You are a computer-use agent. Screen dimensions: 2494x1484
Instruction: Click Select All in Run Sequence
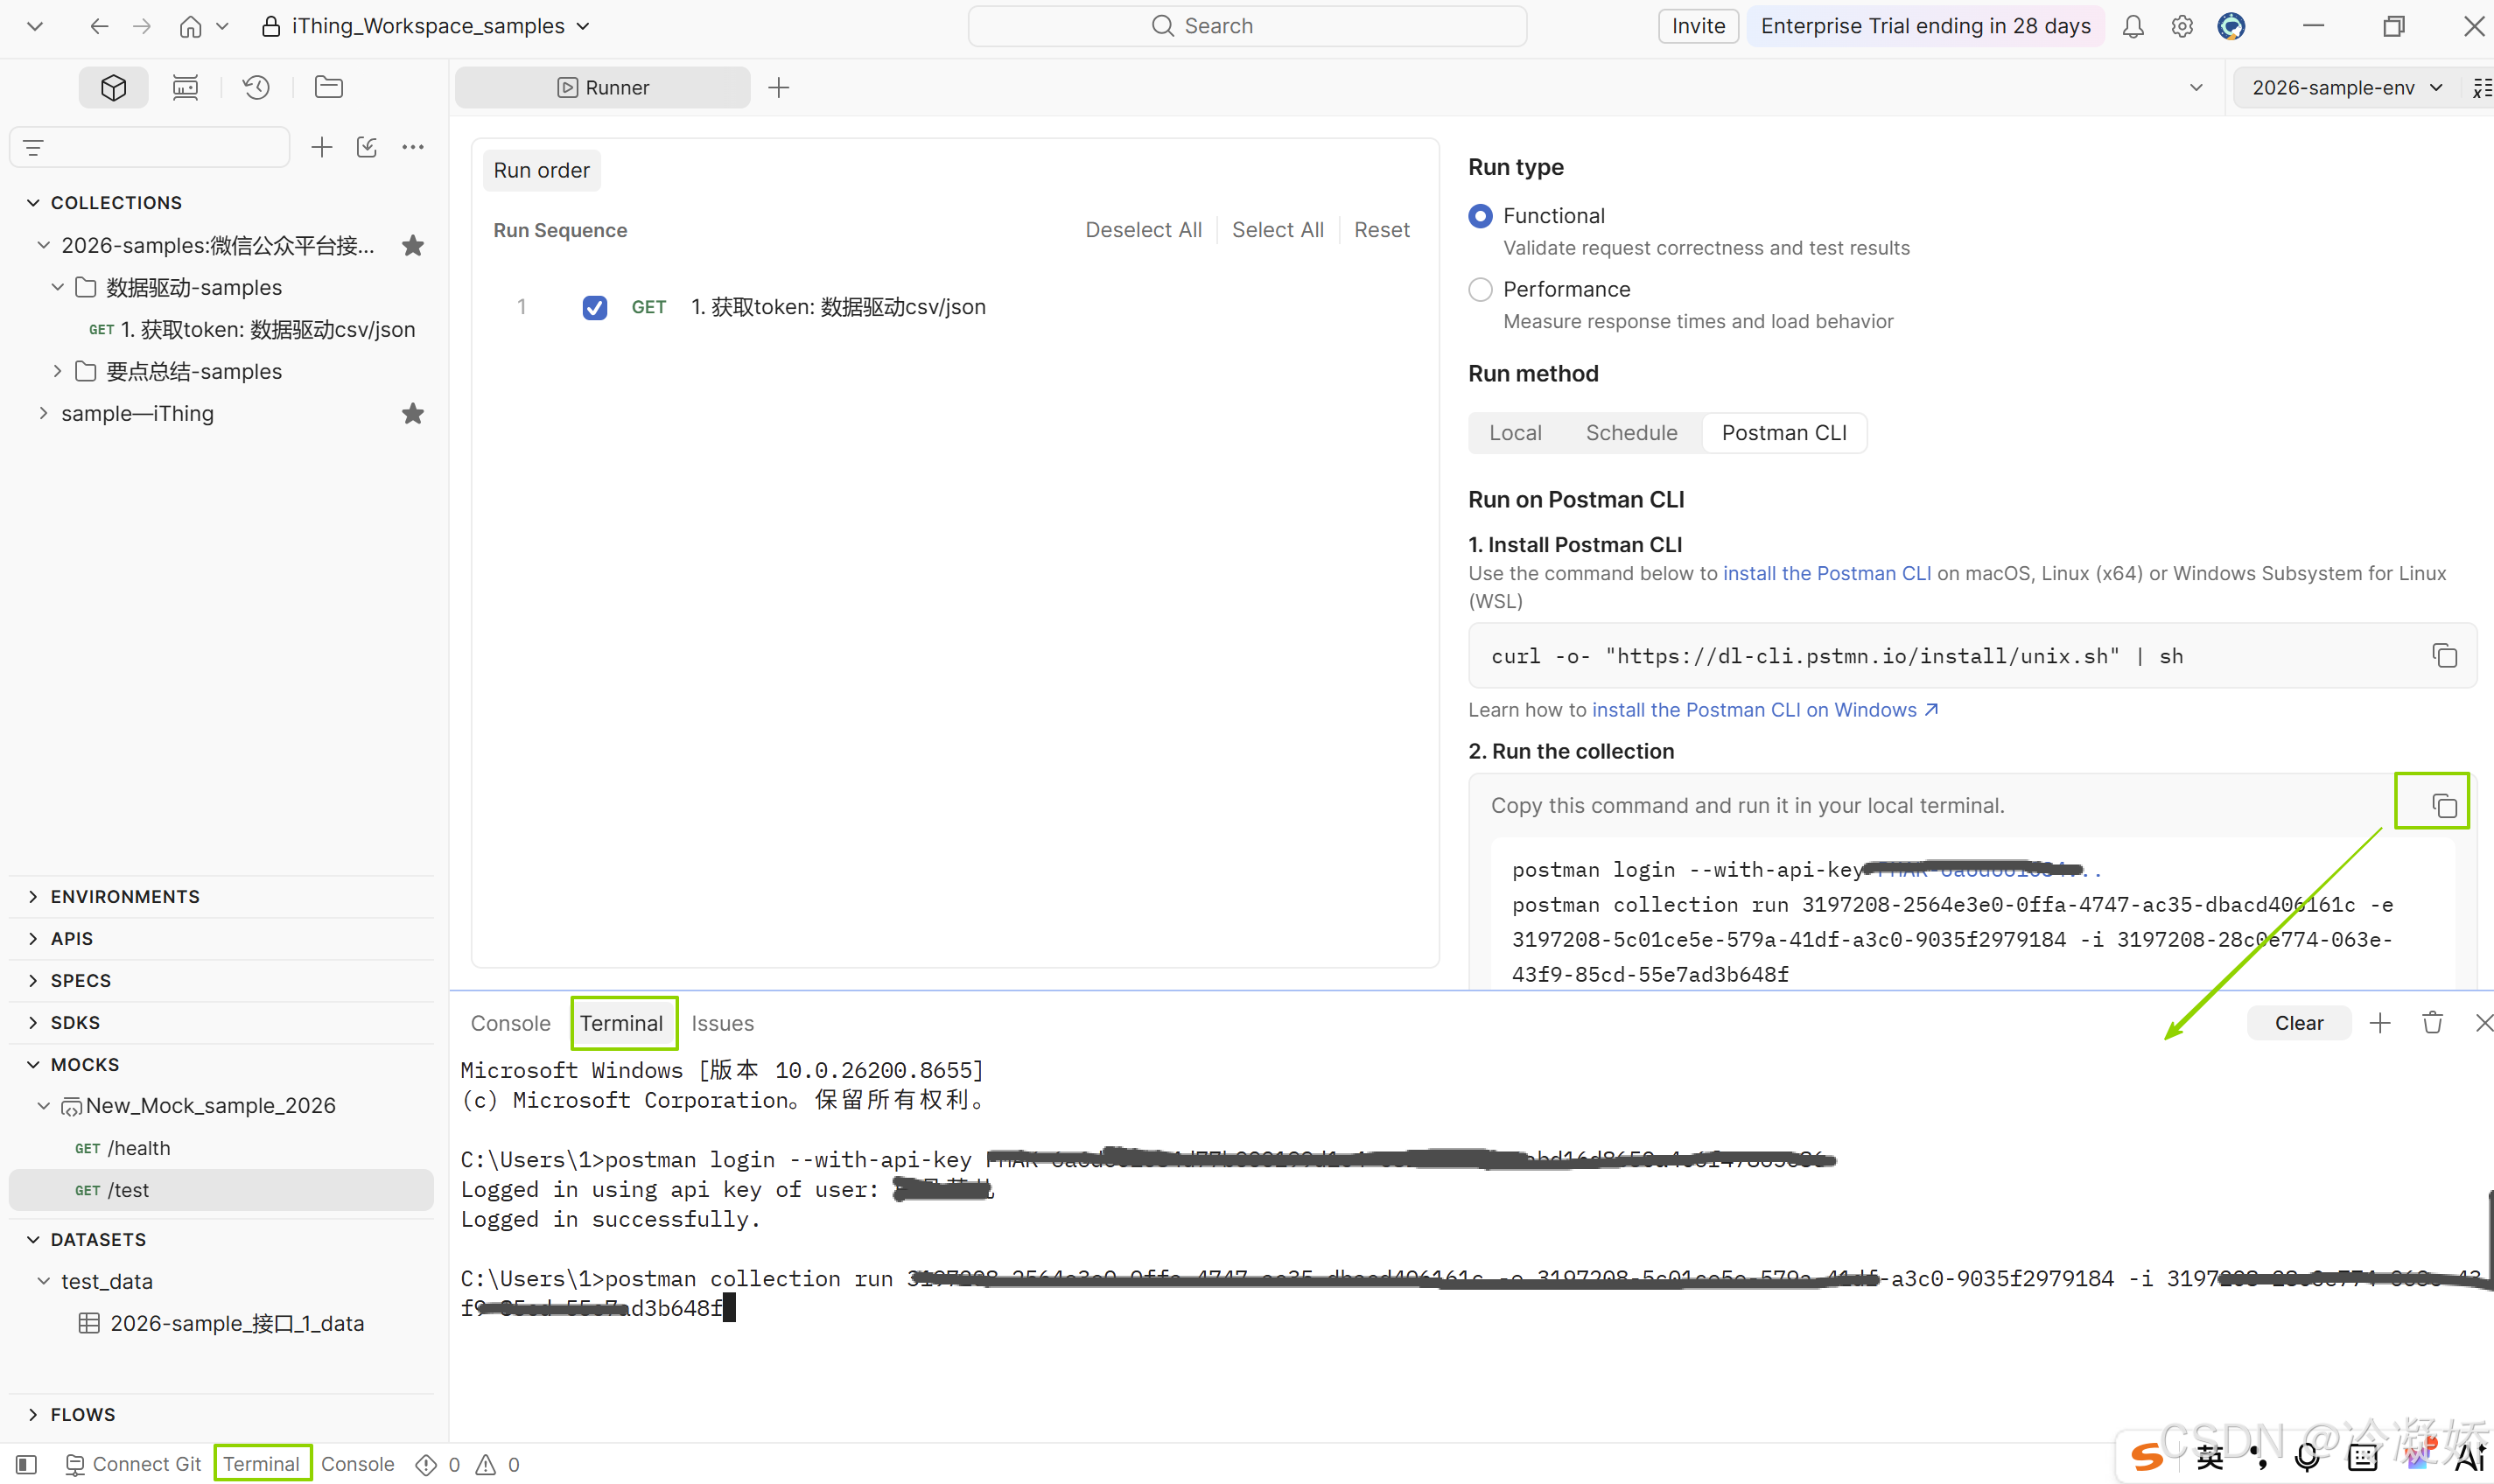1277,230
